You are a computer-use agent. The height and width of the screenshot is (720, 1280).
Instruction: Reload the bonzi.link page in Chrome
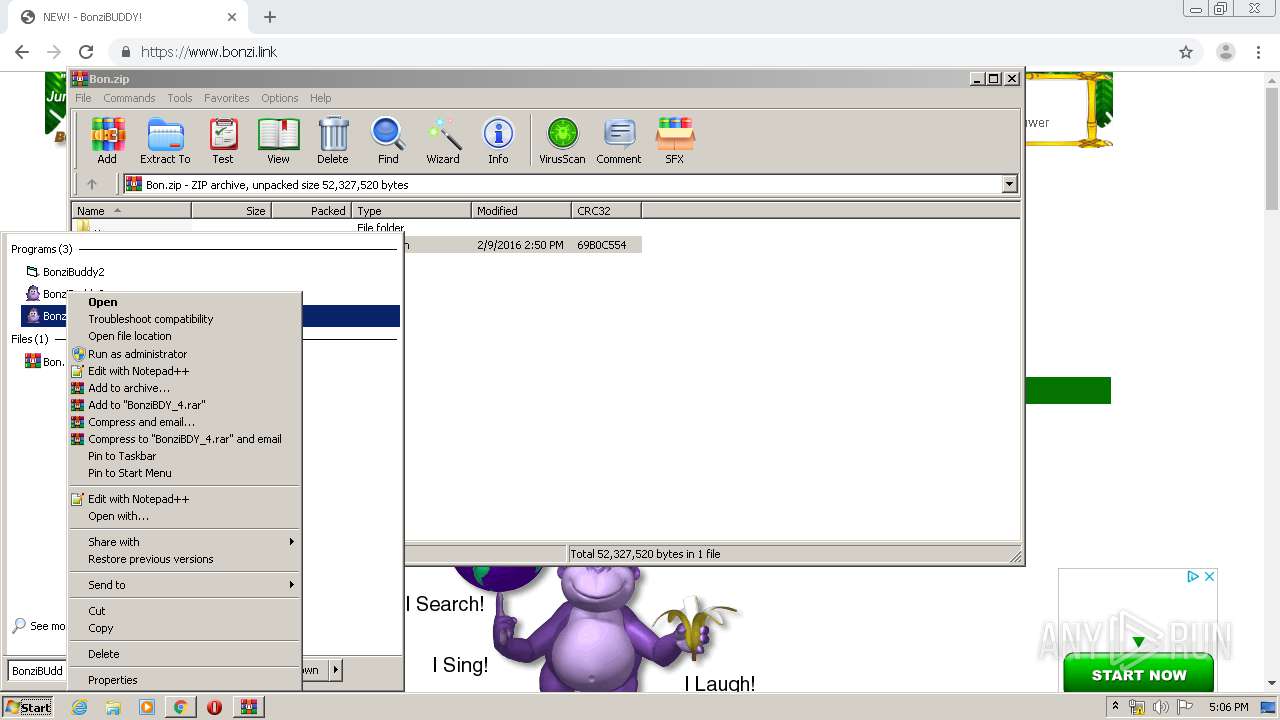86,52
